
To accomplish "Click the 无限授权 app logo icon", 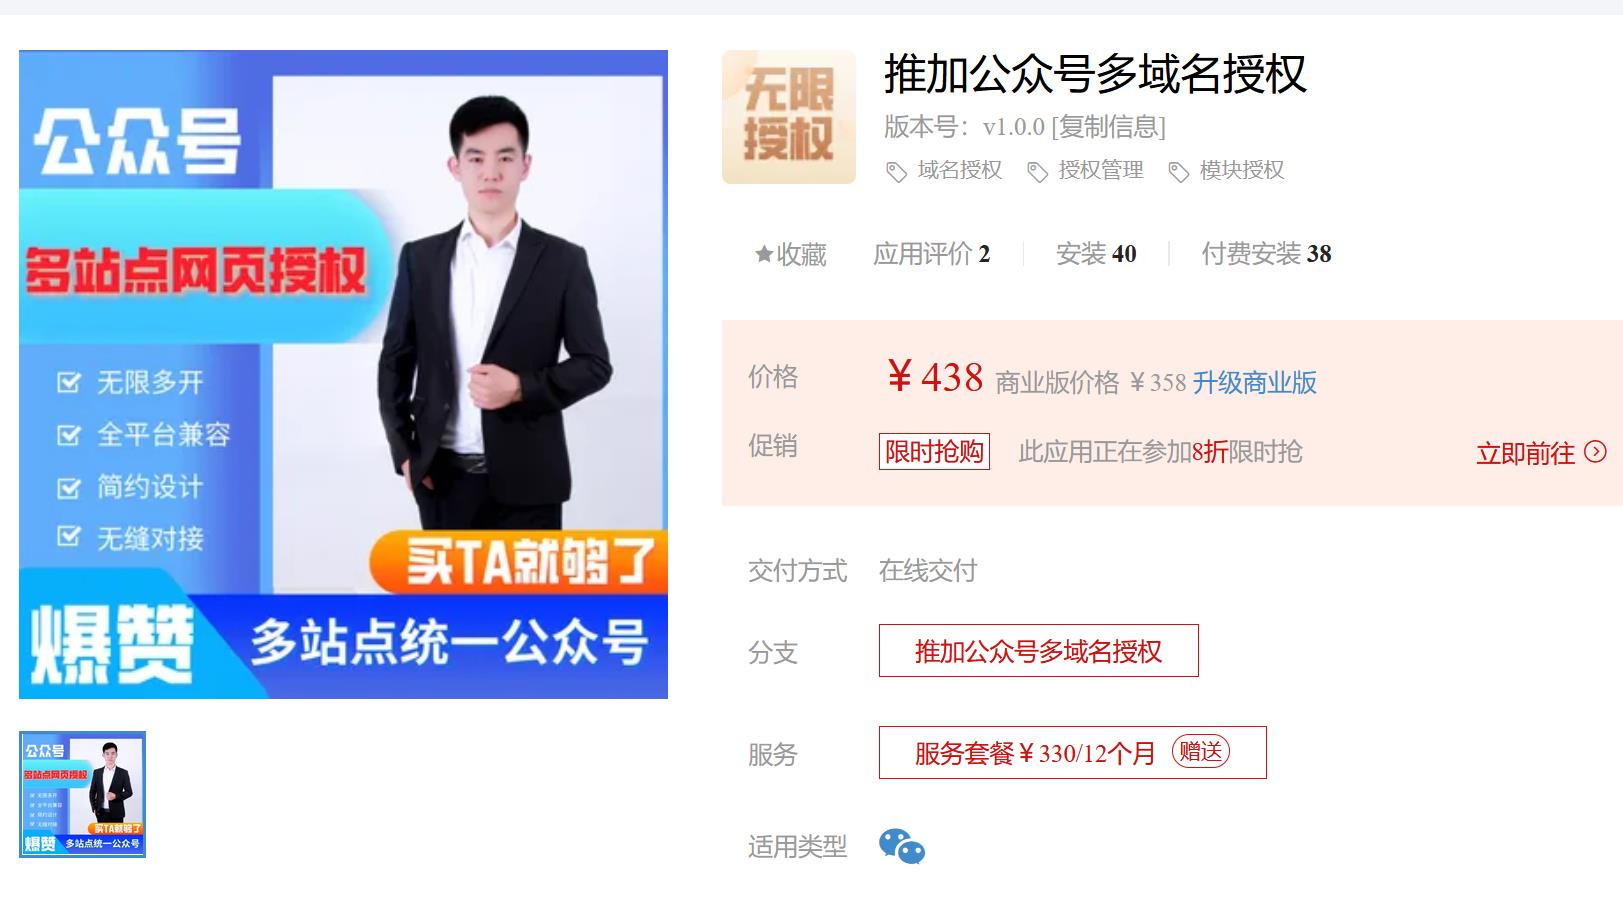I will pyautogui.click(x=789, y=117).
